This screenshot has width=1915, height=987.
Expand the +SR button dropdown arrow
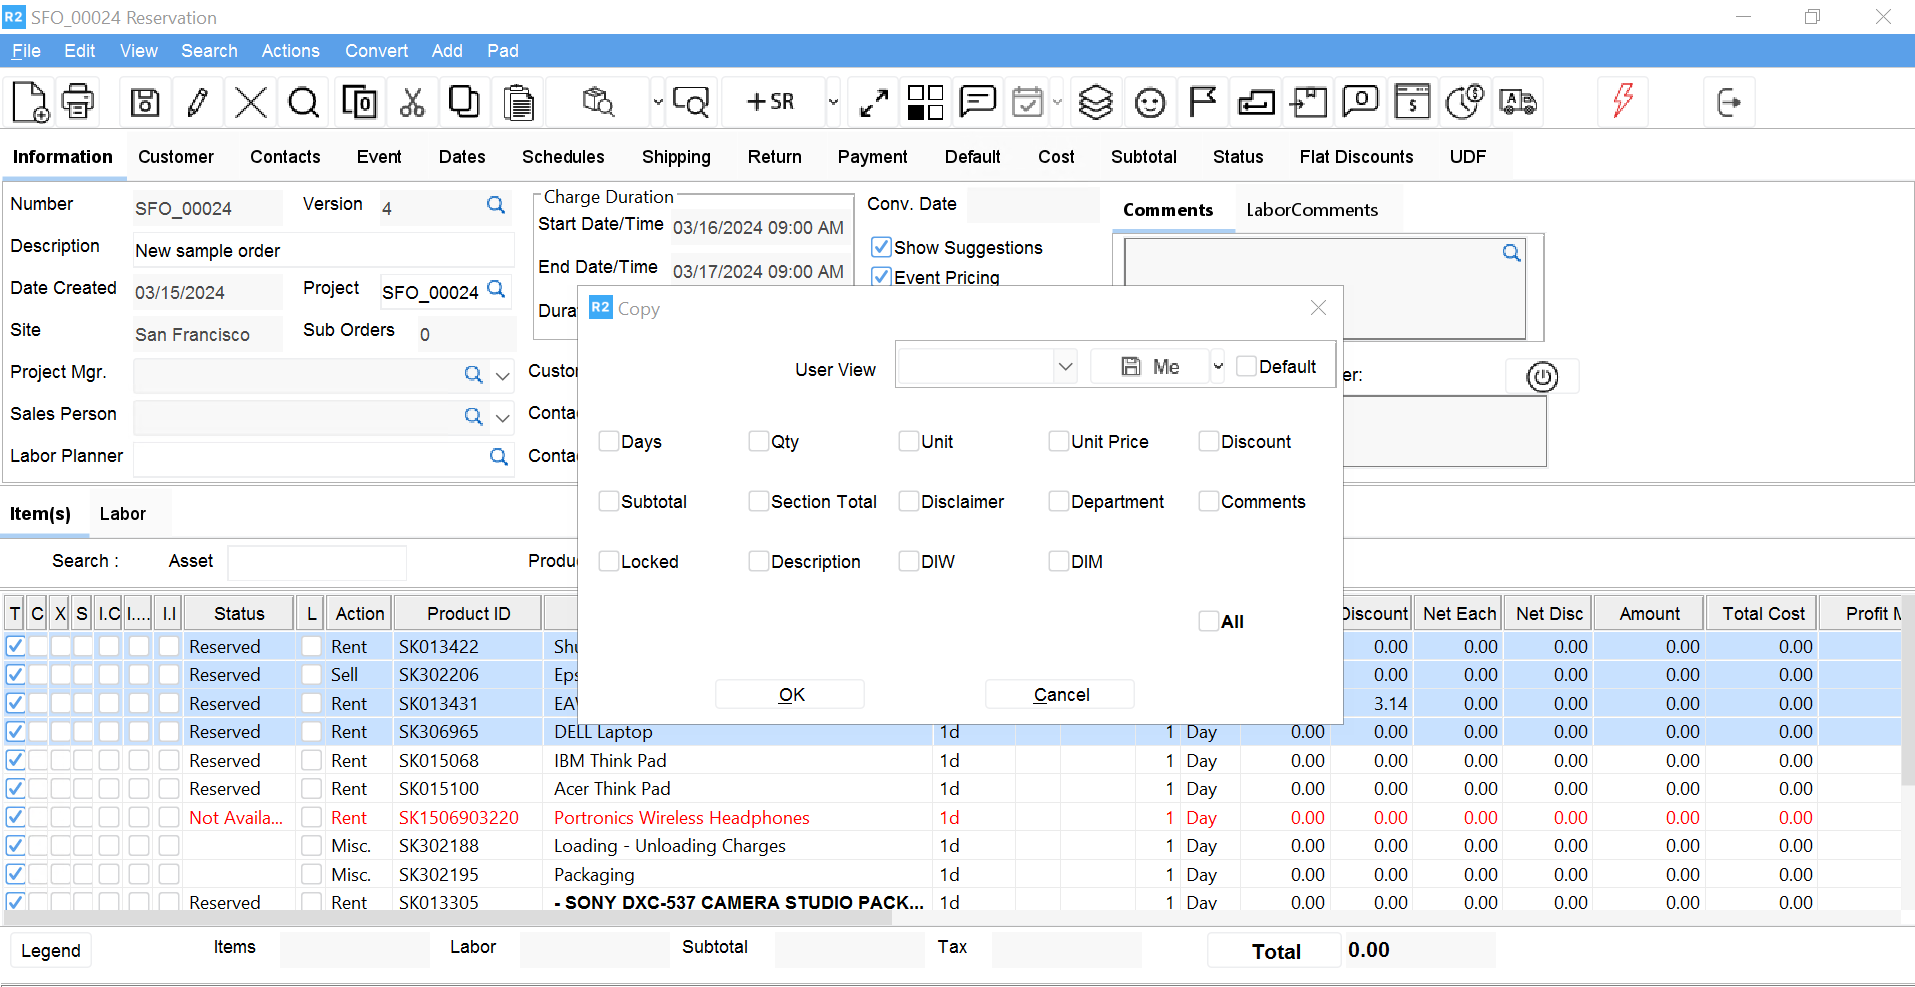(x=833, y=102)
